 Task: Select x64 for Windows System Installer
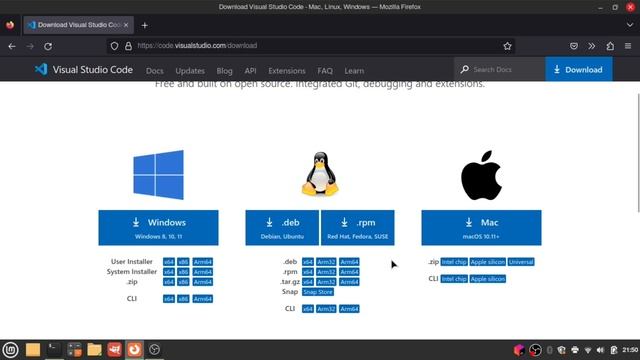tap(169, 272)
